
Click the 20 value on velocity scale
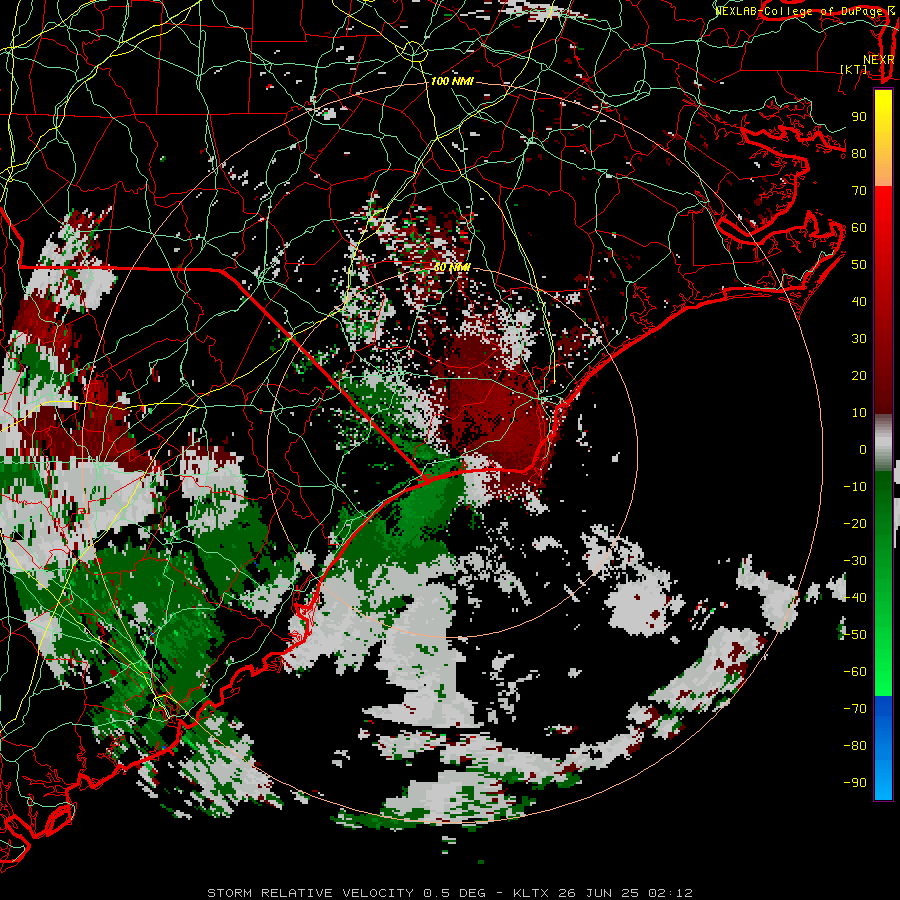point(859,375)
